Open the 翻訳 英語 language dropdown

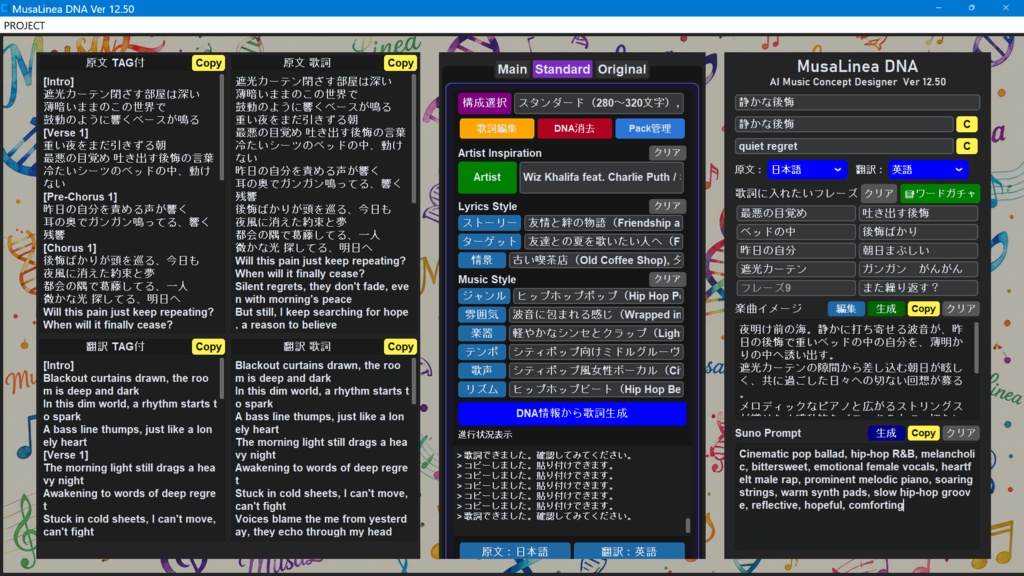[x=928, y=170]
